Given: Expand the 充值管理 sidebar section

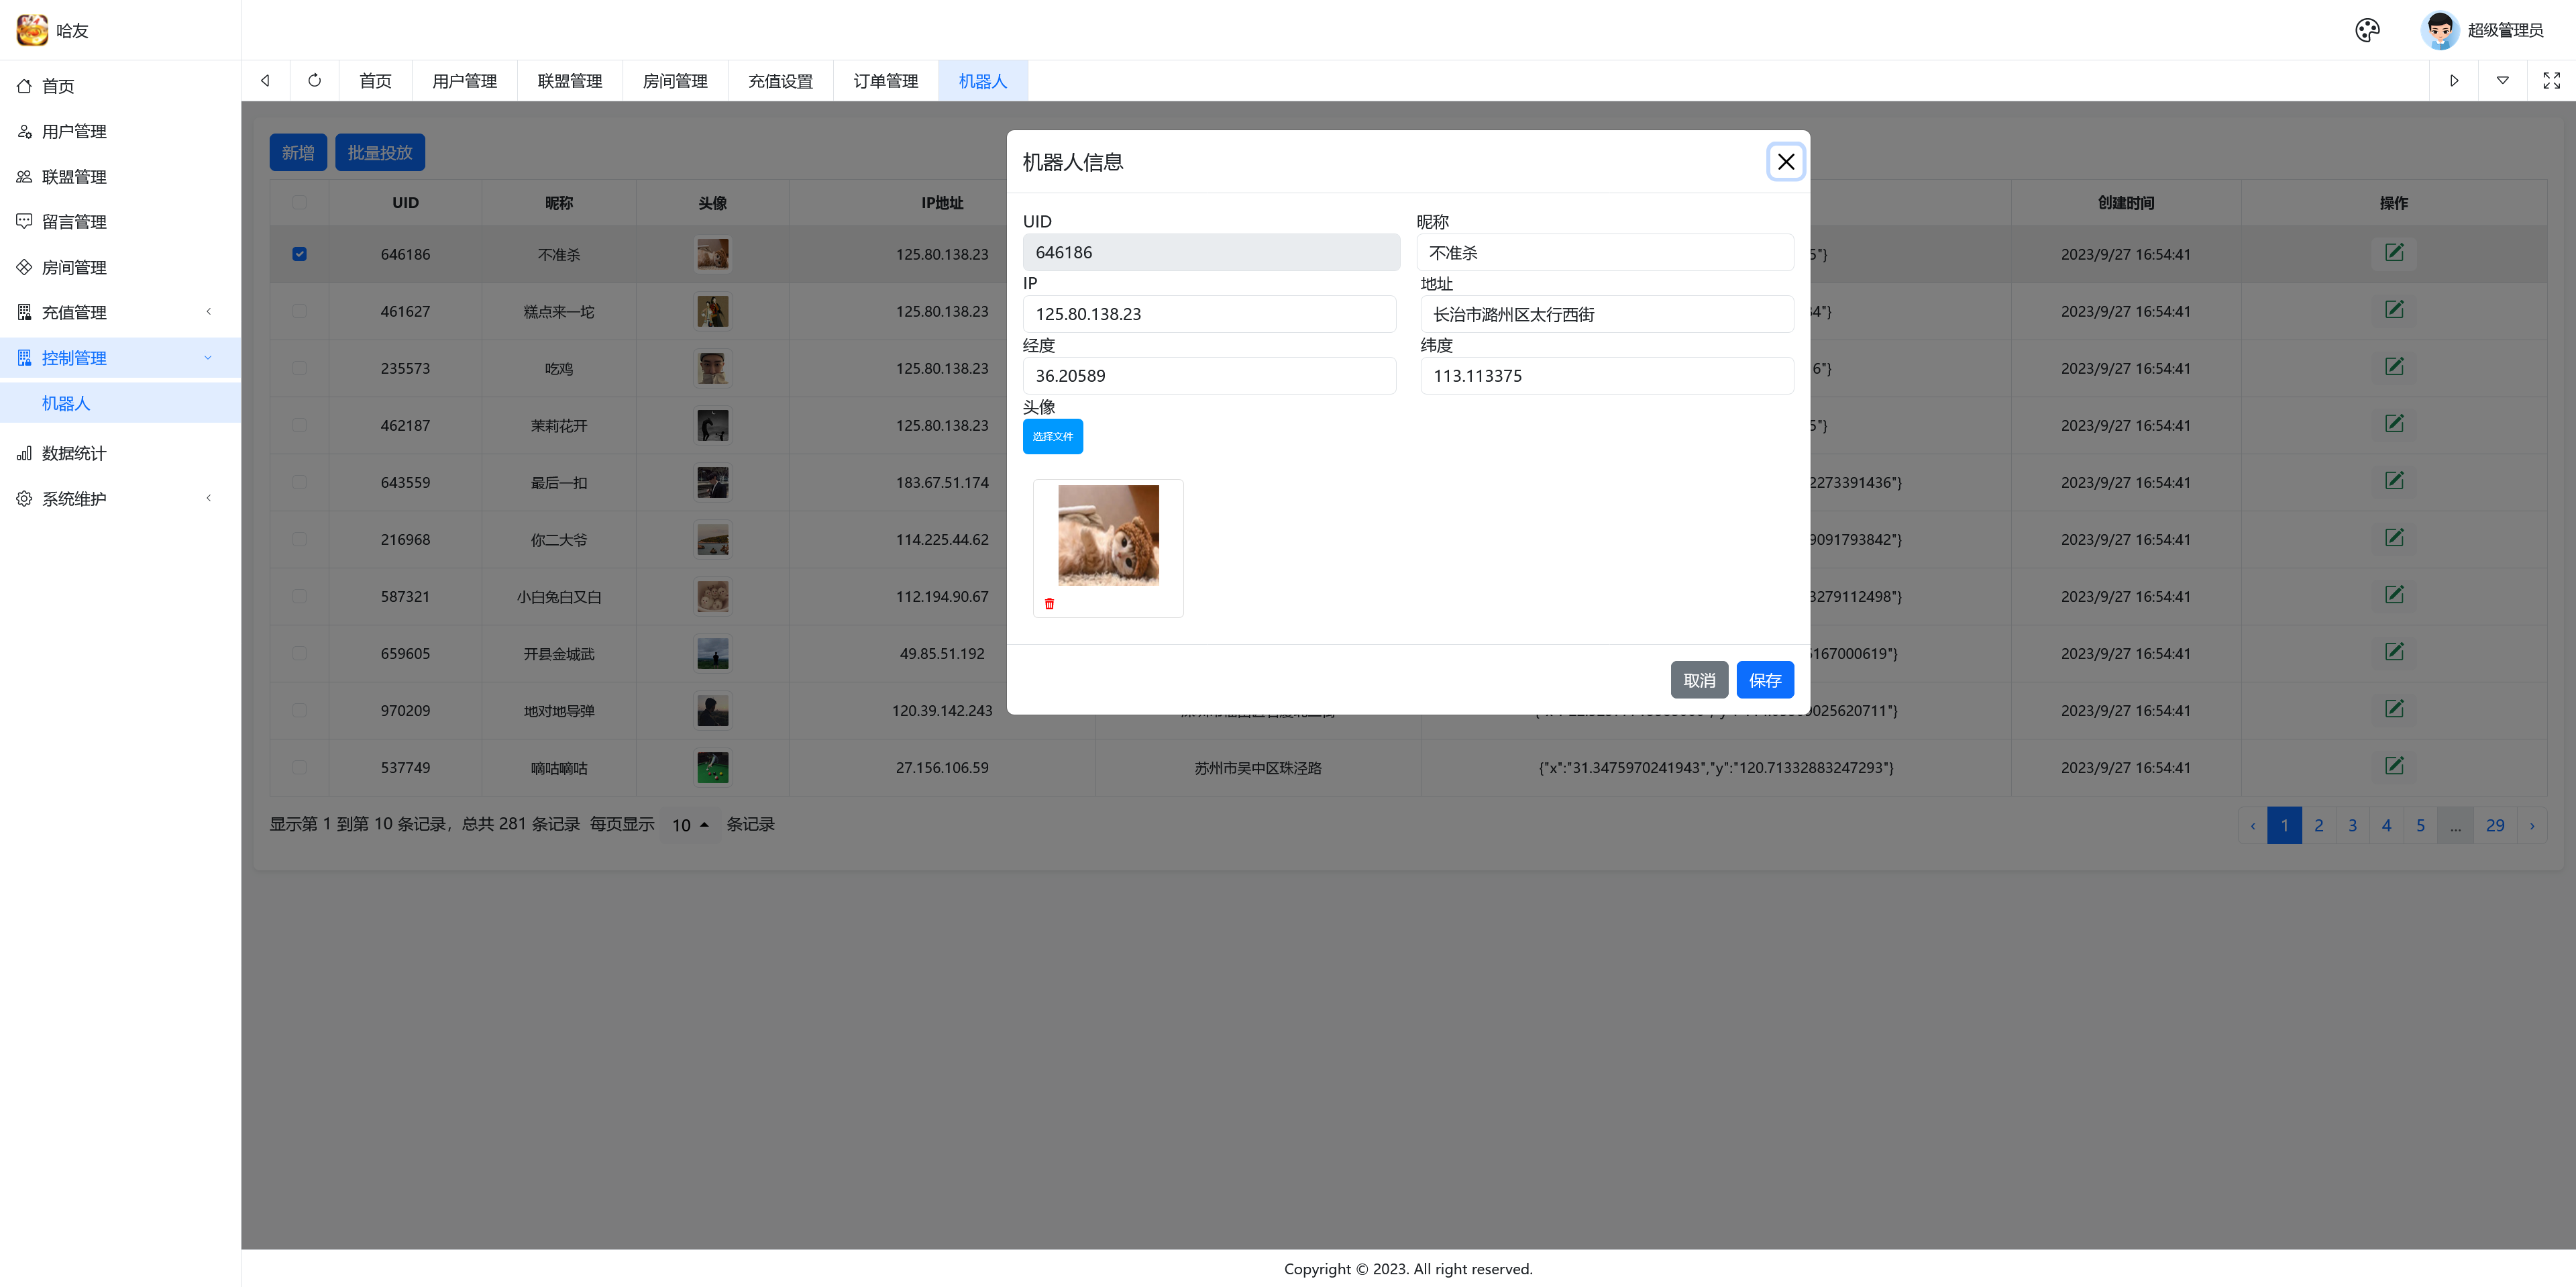Looking at the screenshot, I should (74, 311).
